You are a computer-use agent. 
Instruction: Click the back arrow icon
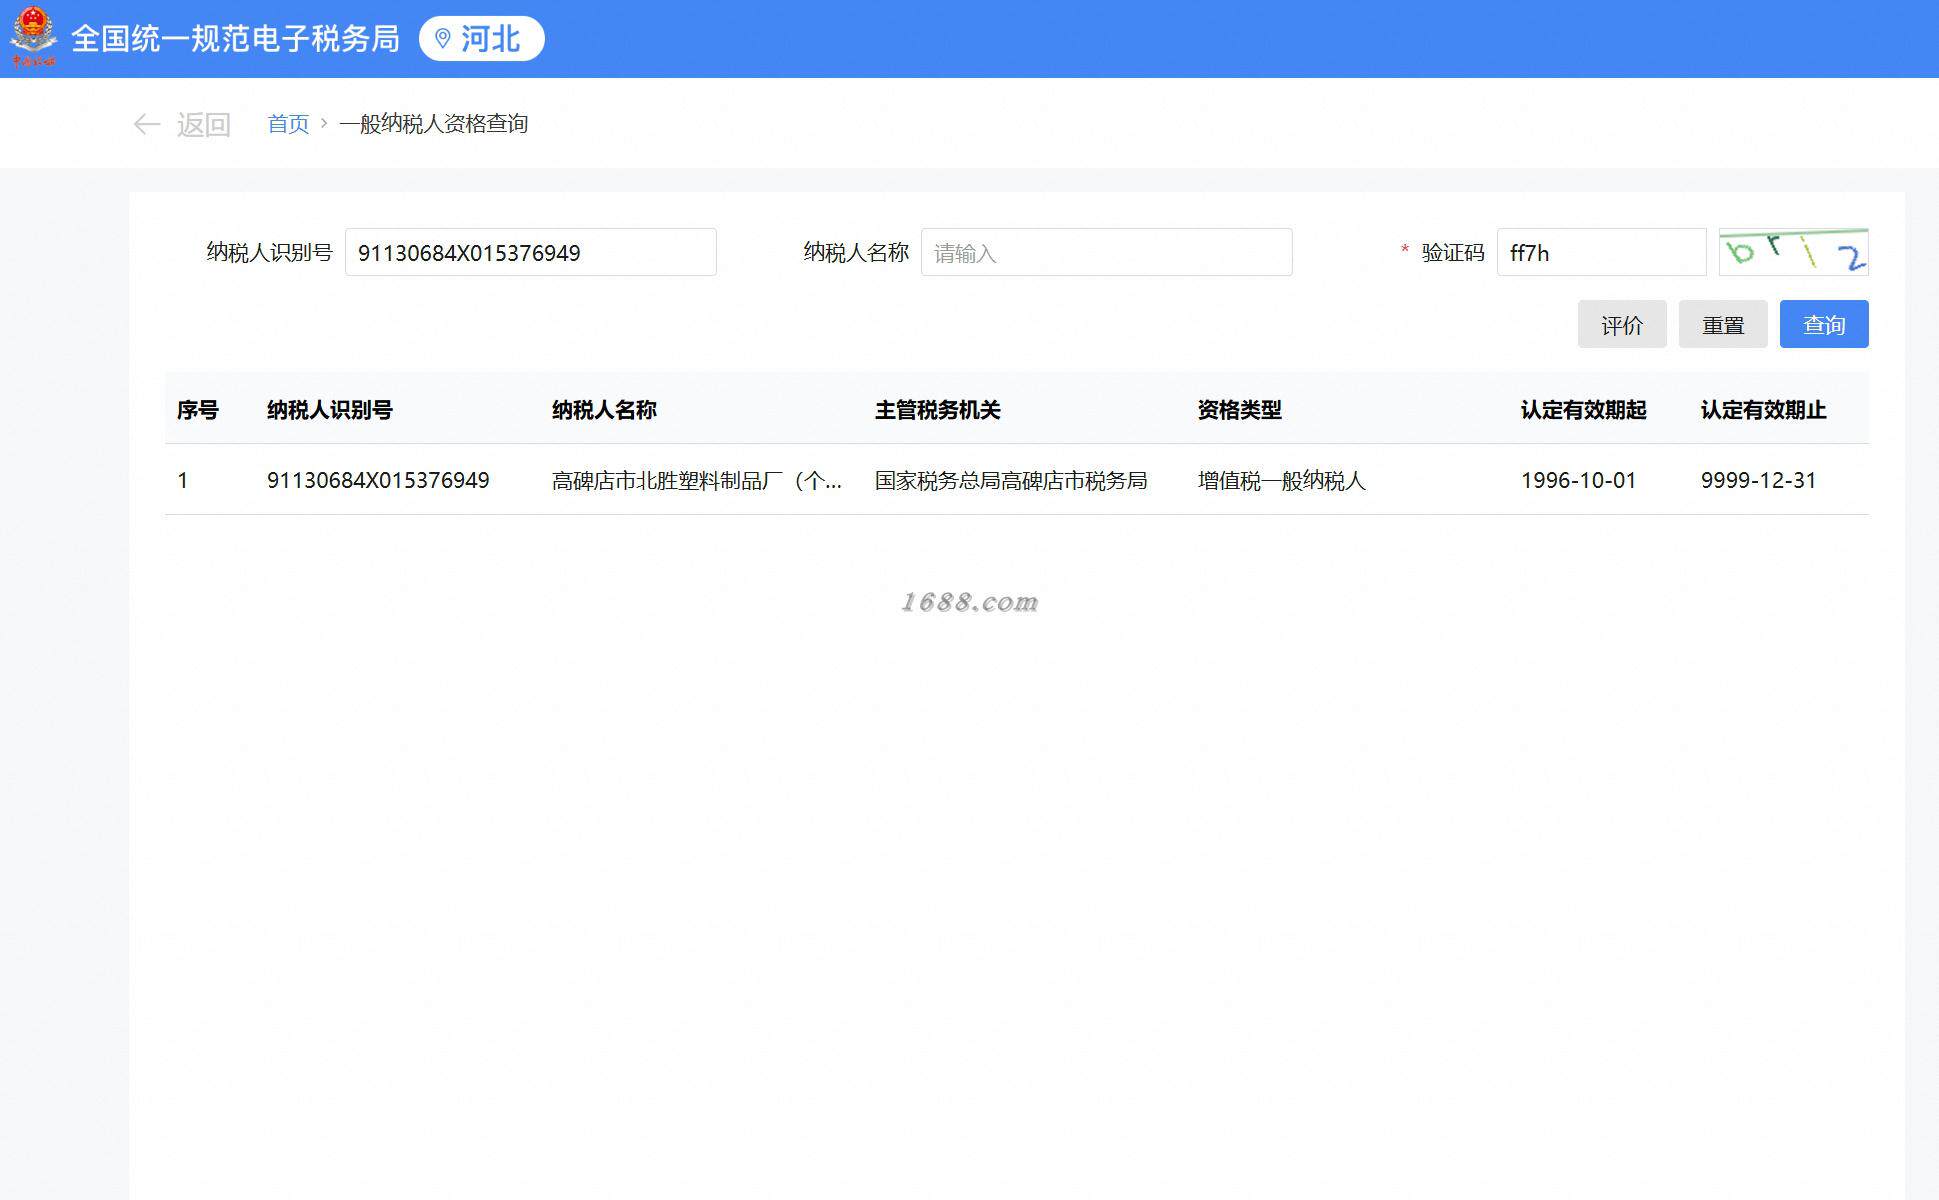(x=146, y=124)
